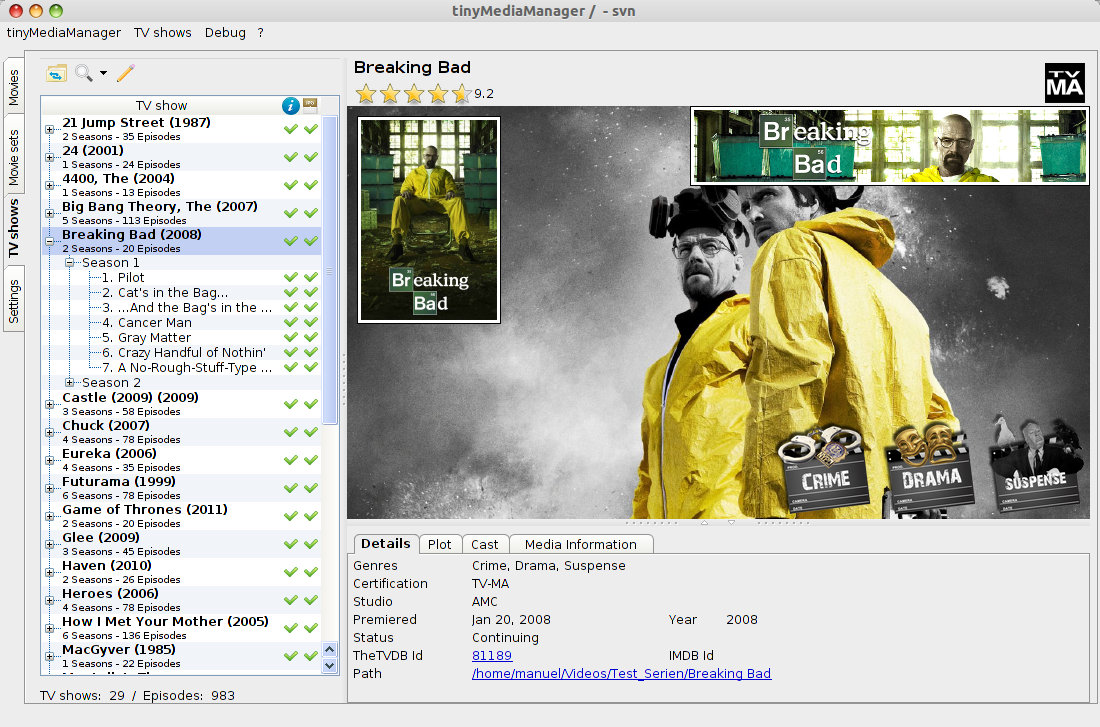Screen dimensions: 1100x727
Task: Open the Breaking Bad folder path link
Action: tap(622, 674)
